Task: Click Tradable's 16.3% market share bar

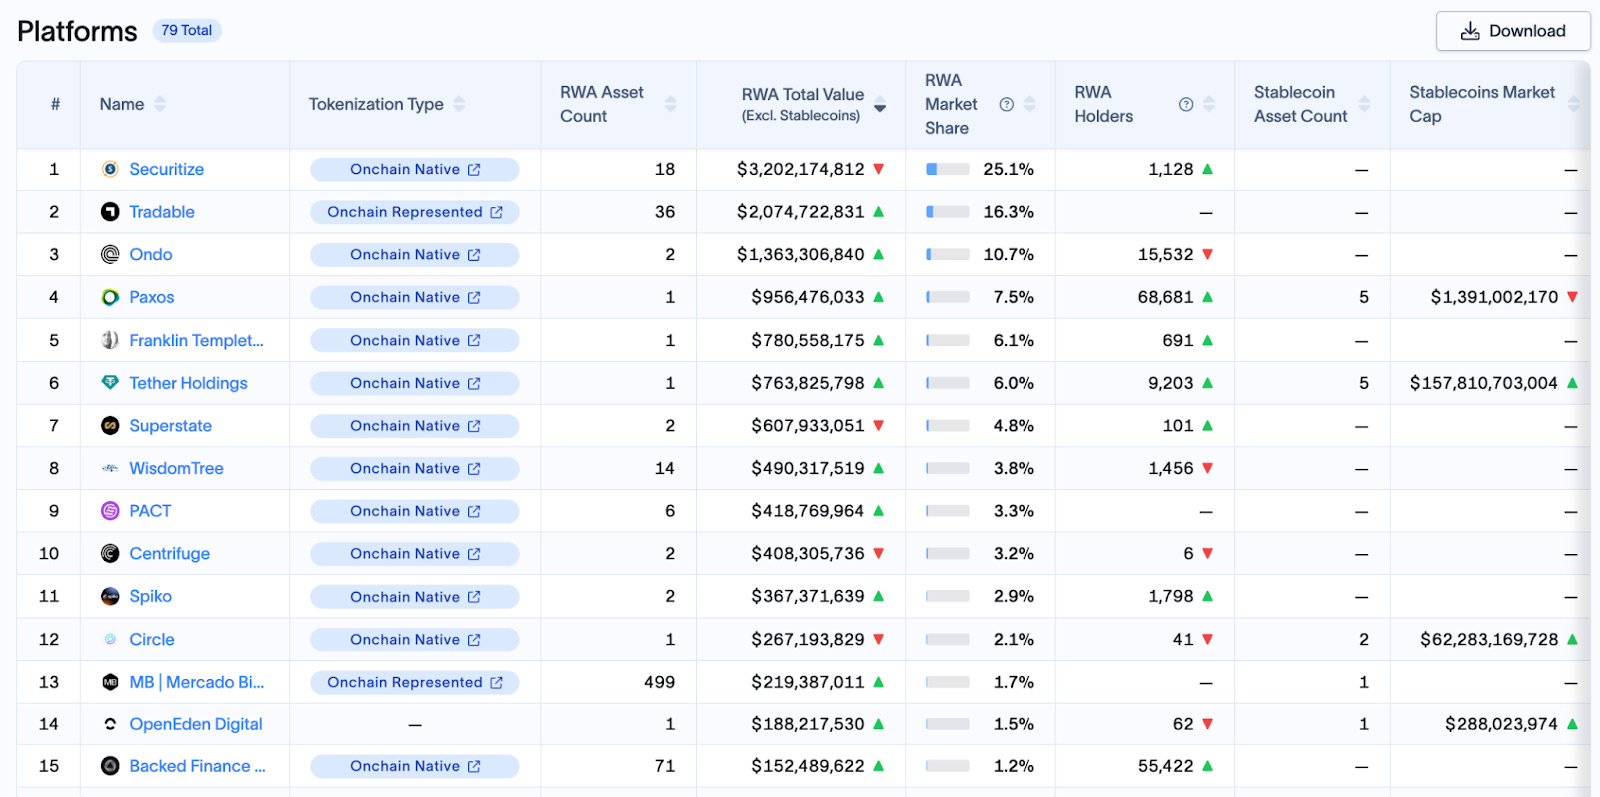Action: tap(948, 212)
